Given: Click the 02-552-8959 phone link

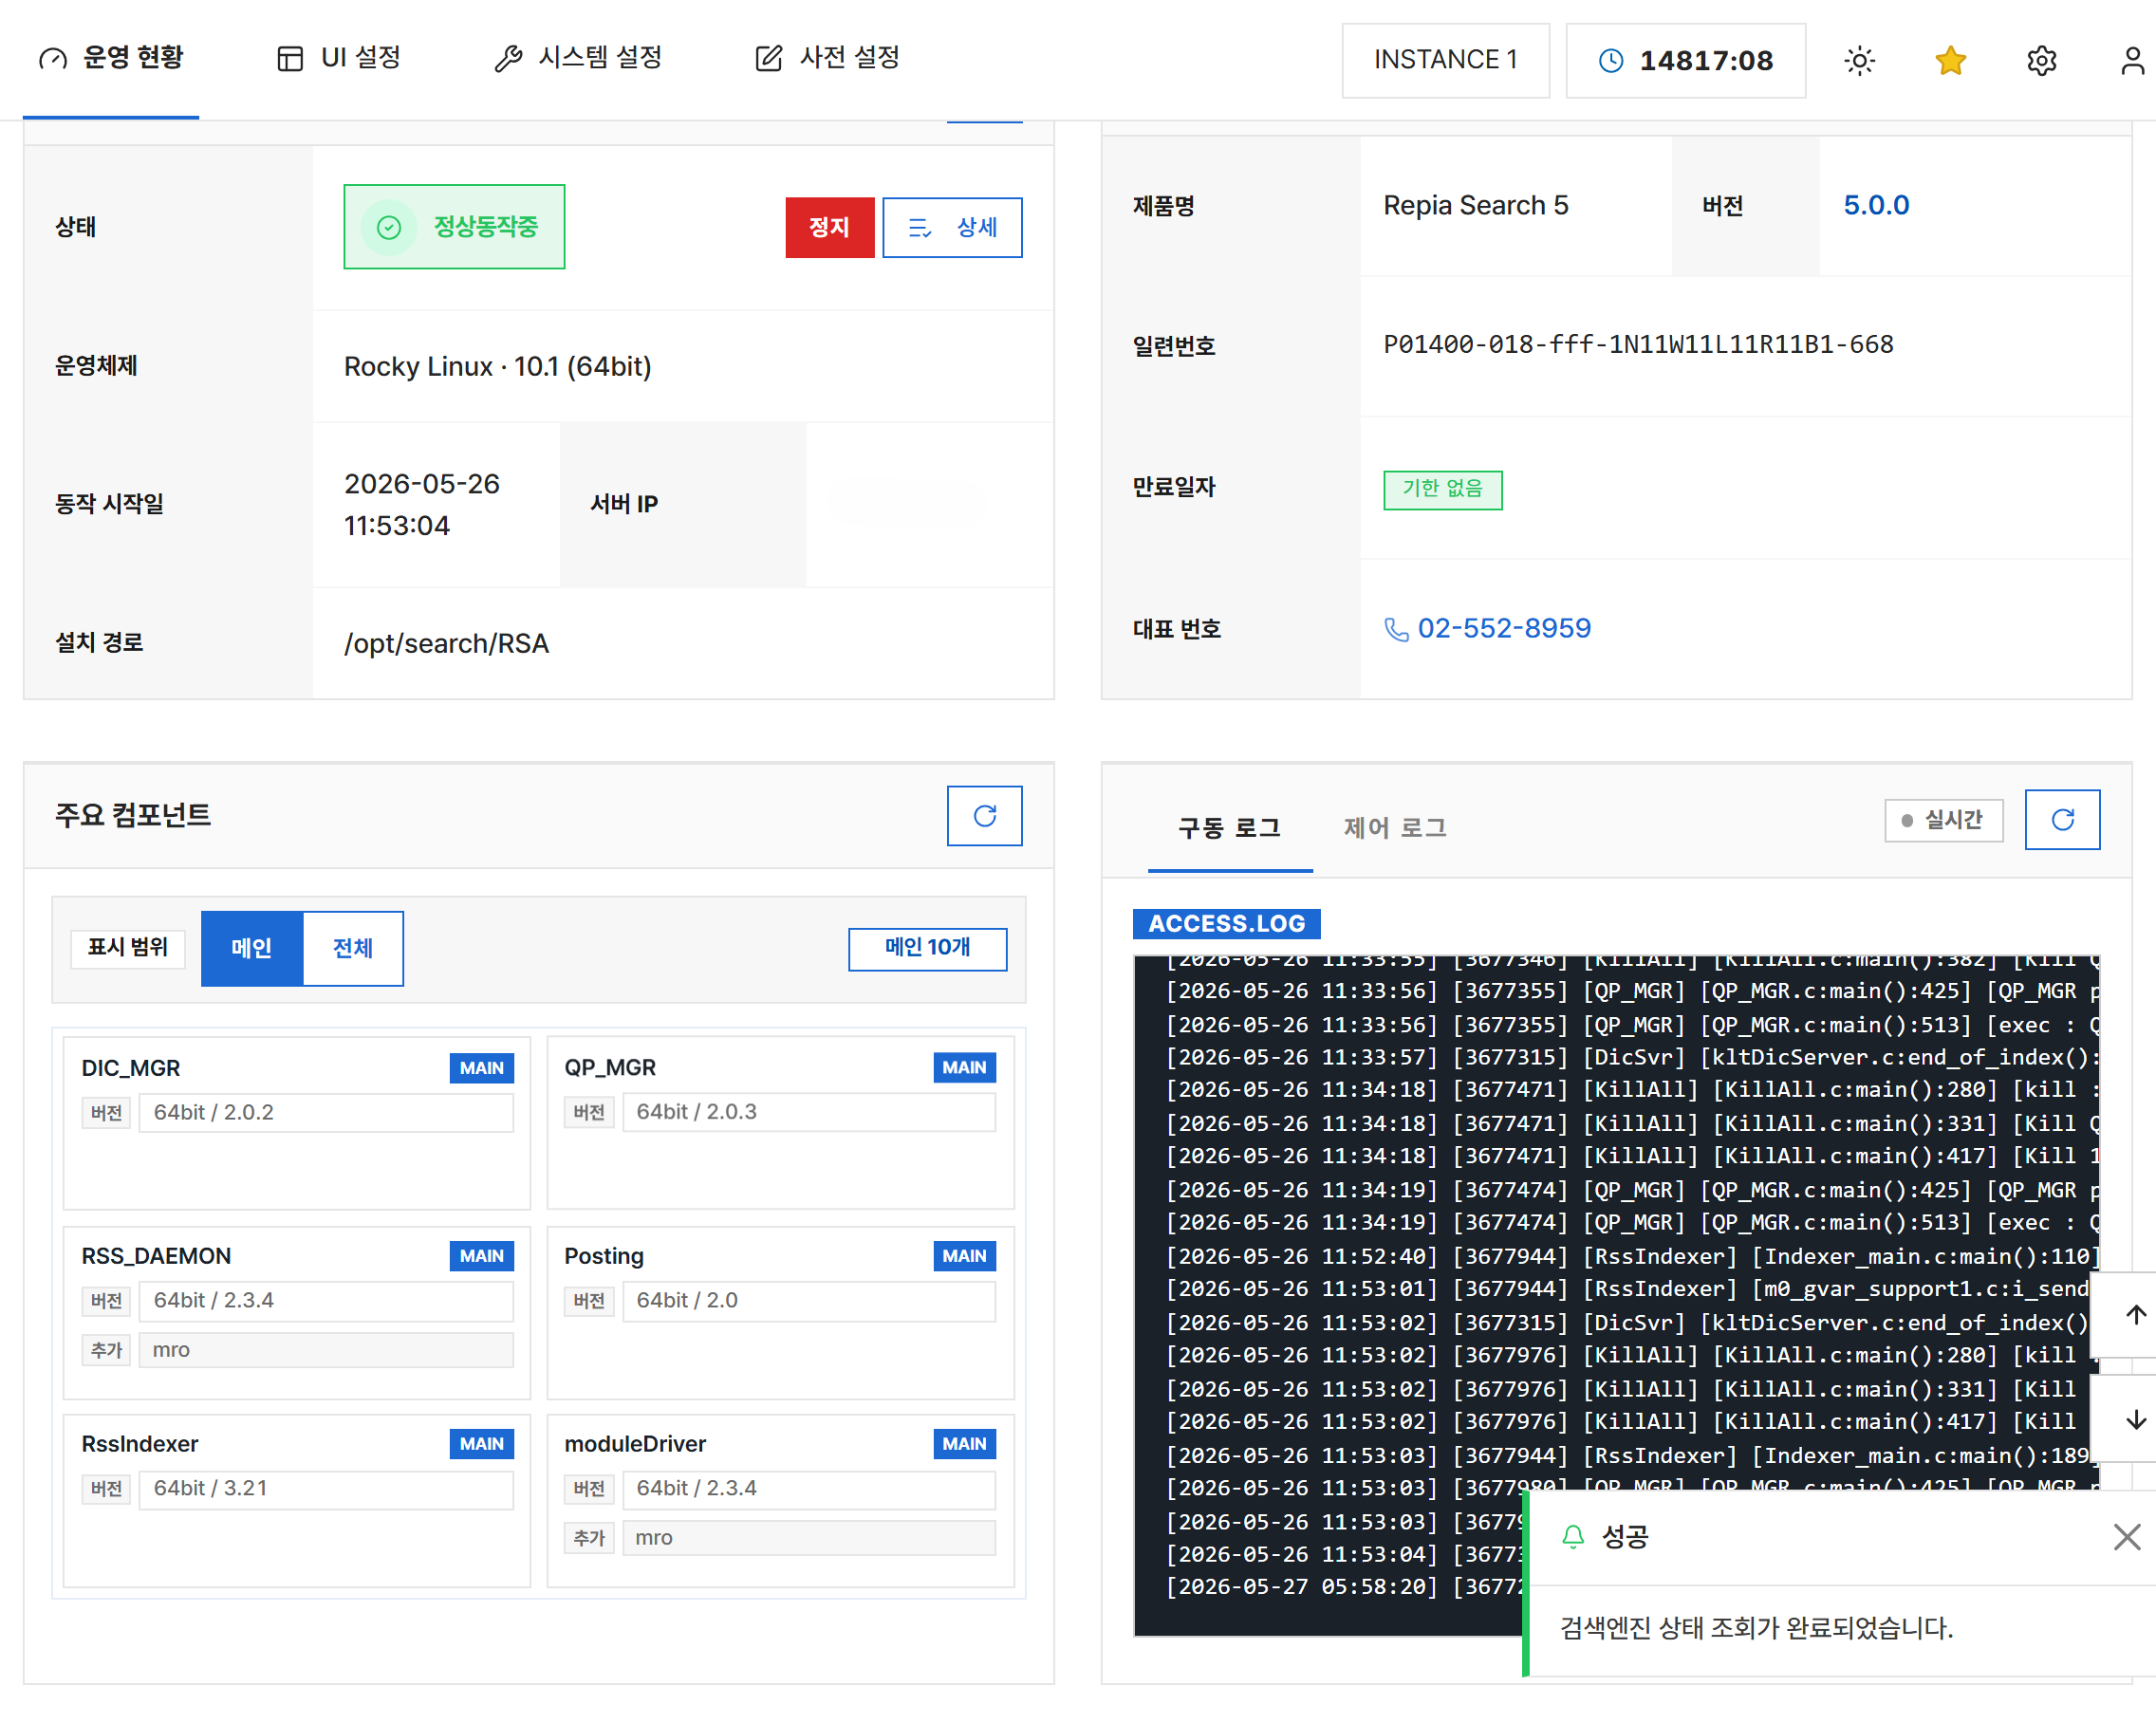Looking at the screenshot, I should [x=1504, y=629].
